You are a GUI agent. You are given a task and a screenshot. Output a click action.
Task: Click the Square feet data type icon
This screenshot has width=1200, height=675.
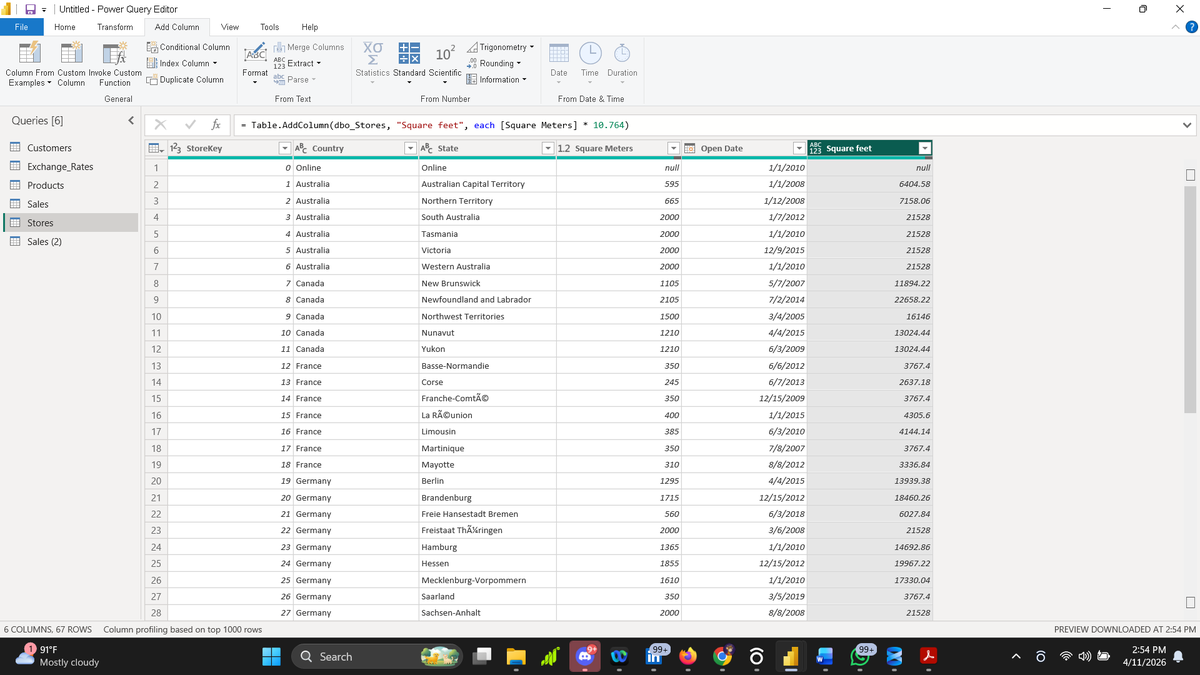pos(815,148)
